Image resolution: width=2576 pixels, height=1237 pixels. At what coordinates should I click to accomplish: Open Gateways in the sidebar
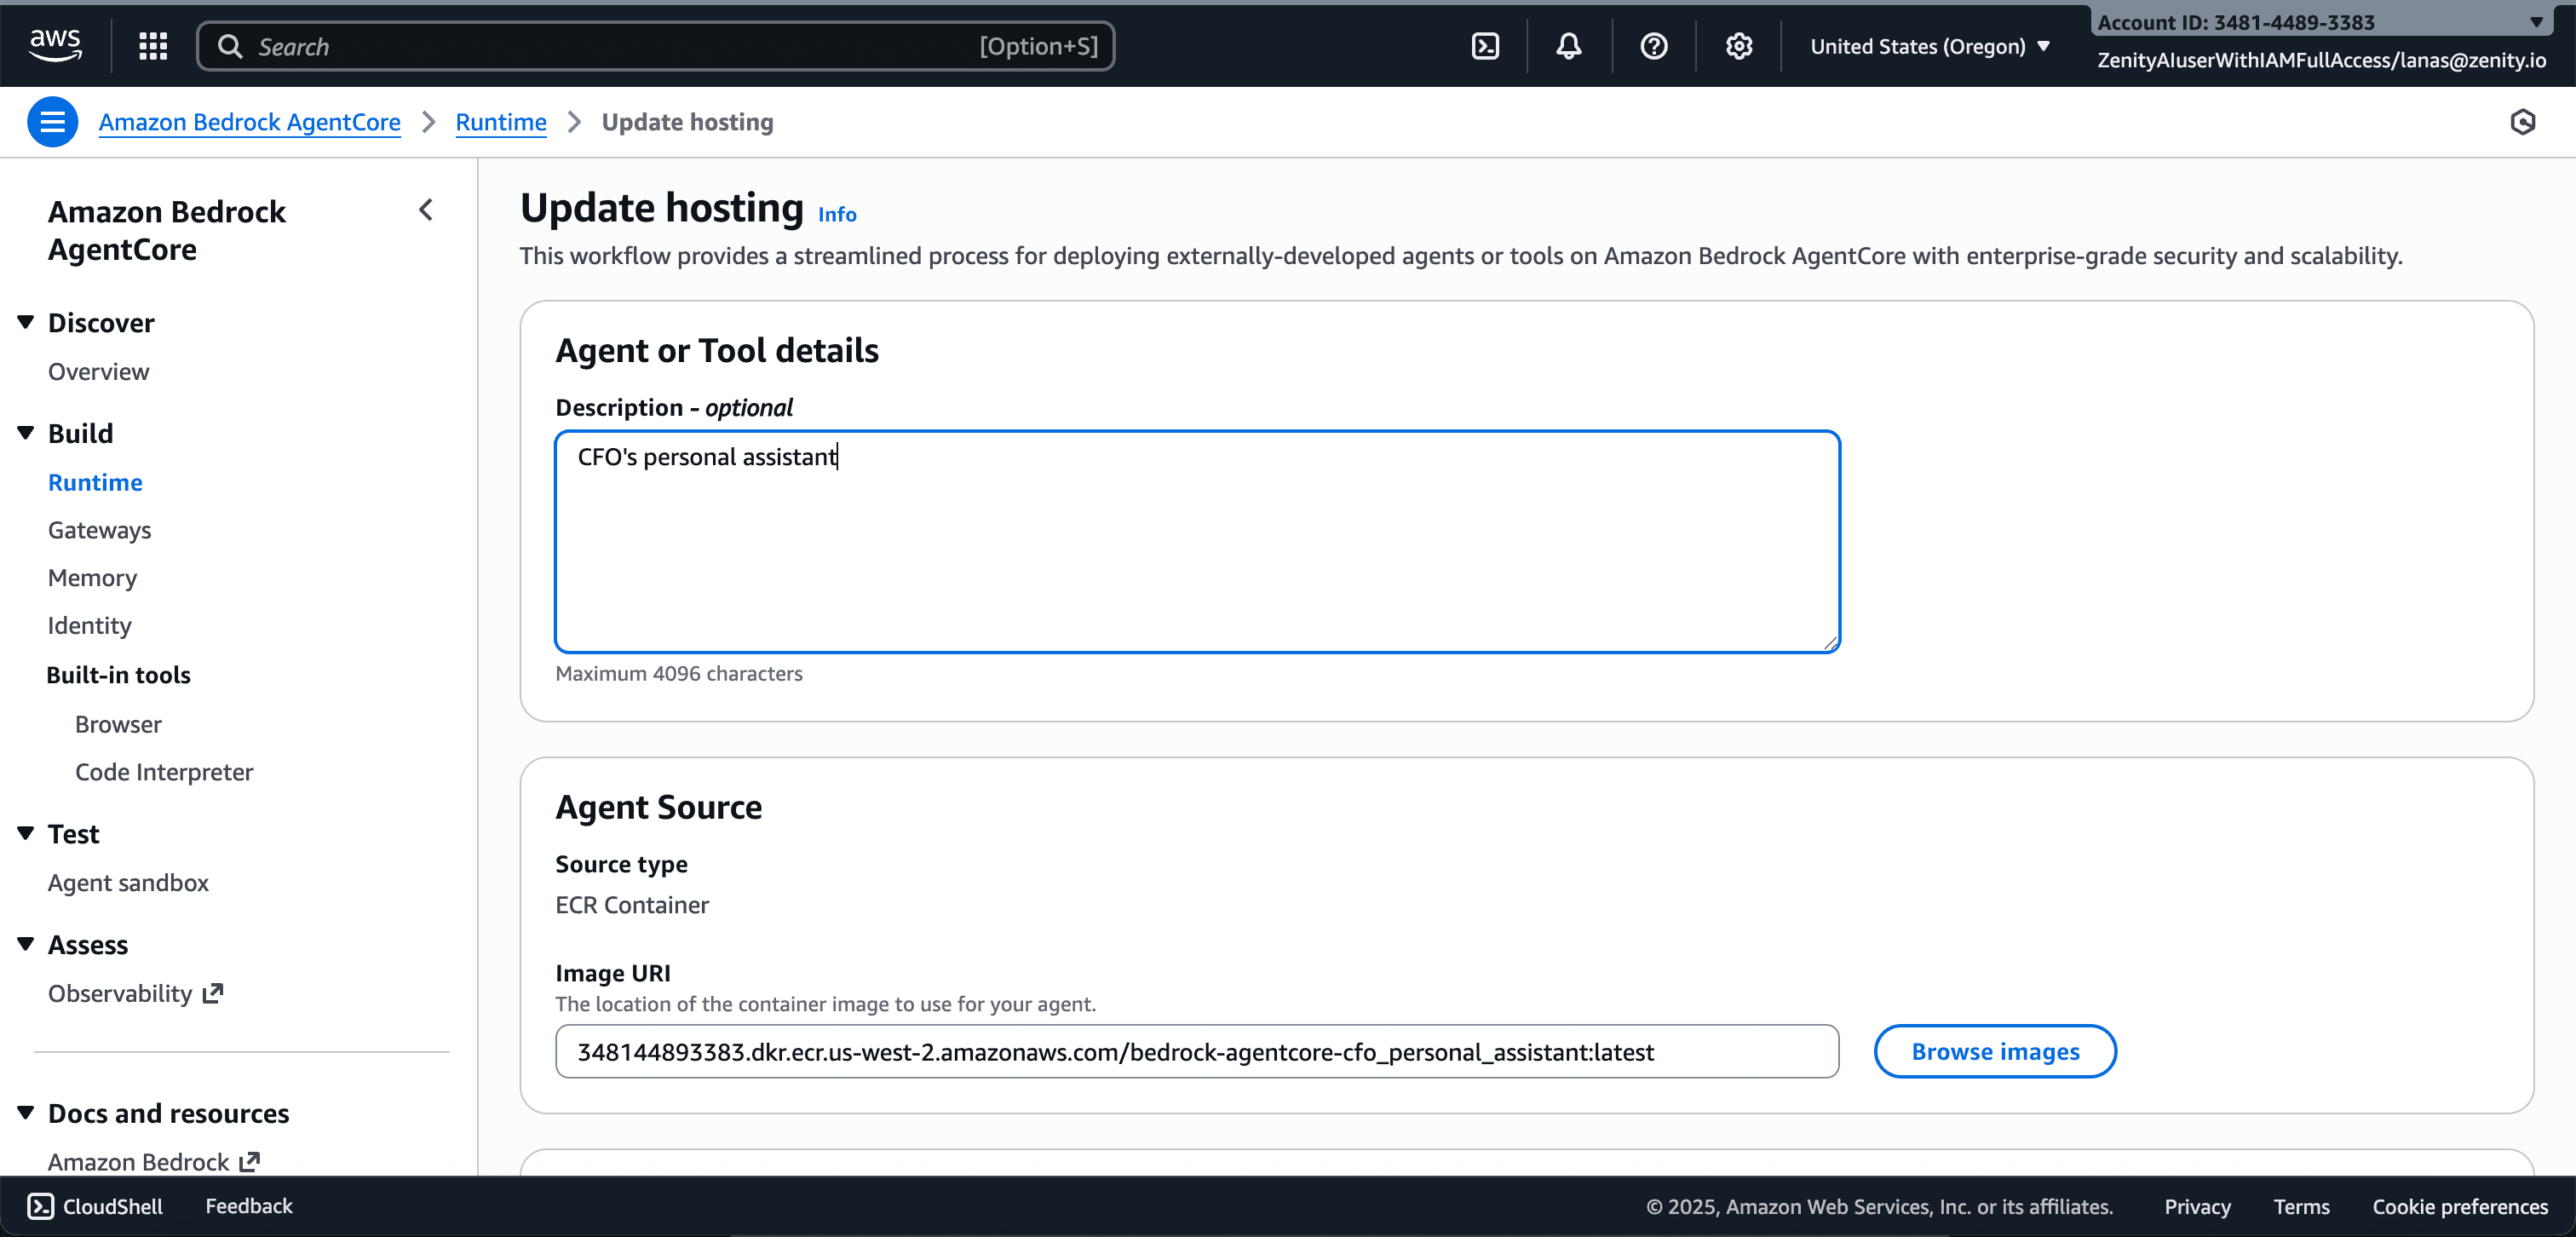click(99, 530)
